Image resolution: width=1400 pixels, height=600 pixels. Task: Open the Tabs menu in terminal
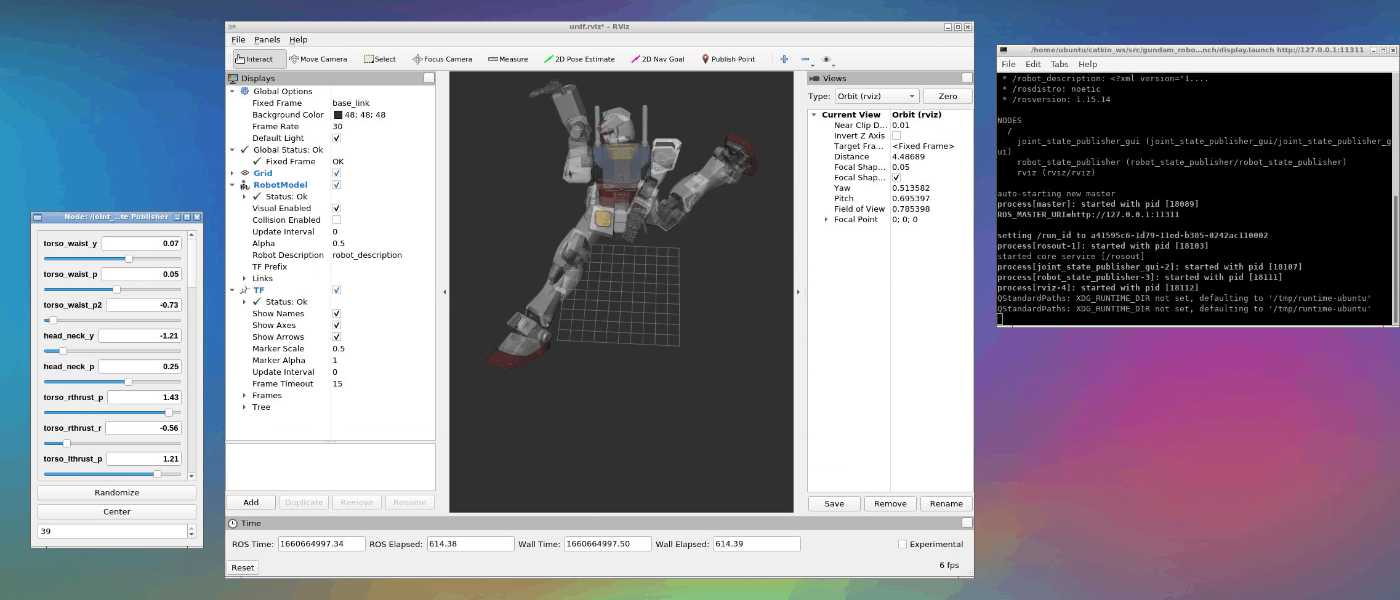1059,64
